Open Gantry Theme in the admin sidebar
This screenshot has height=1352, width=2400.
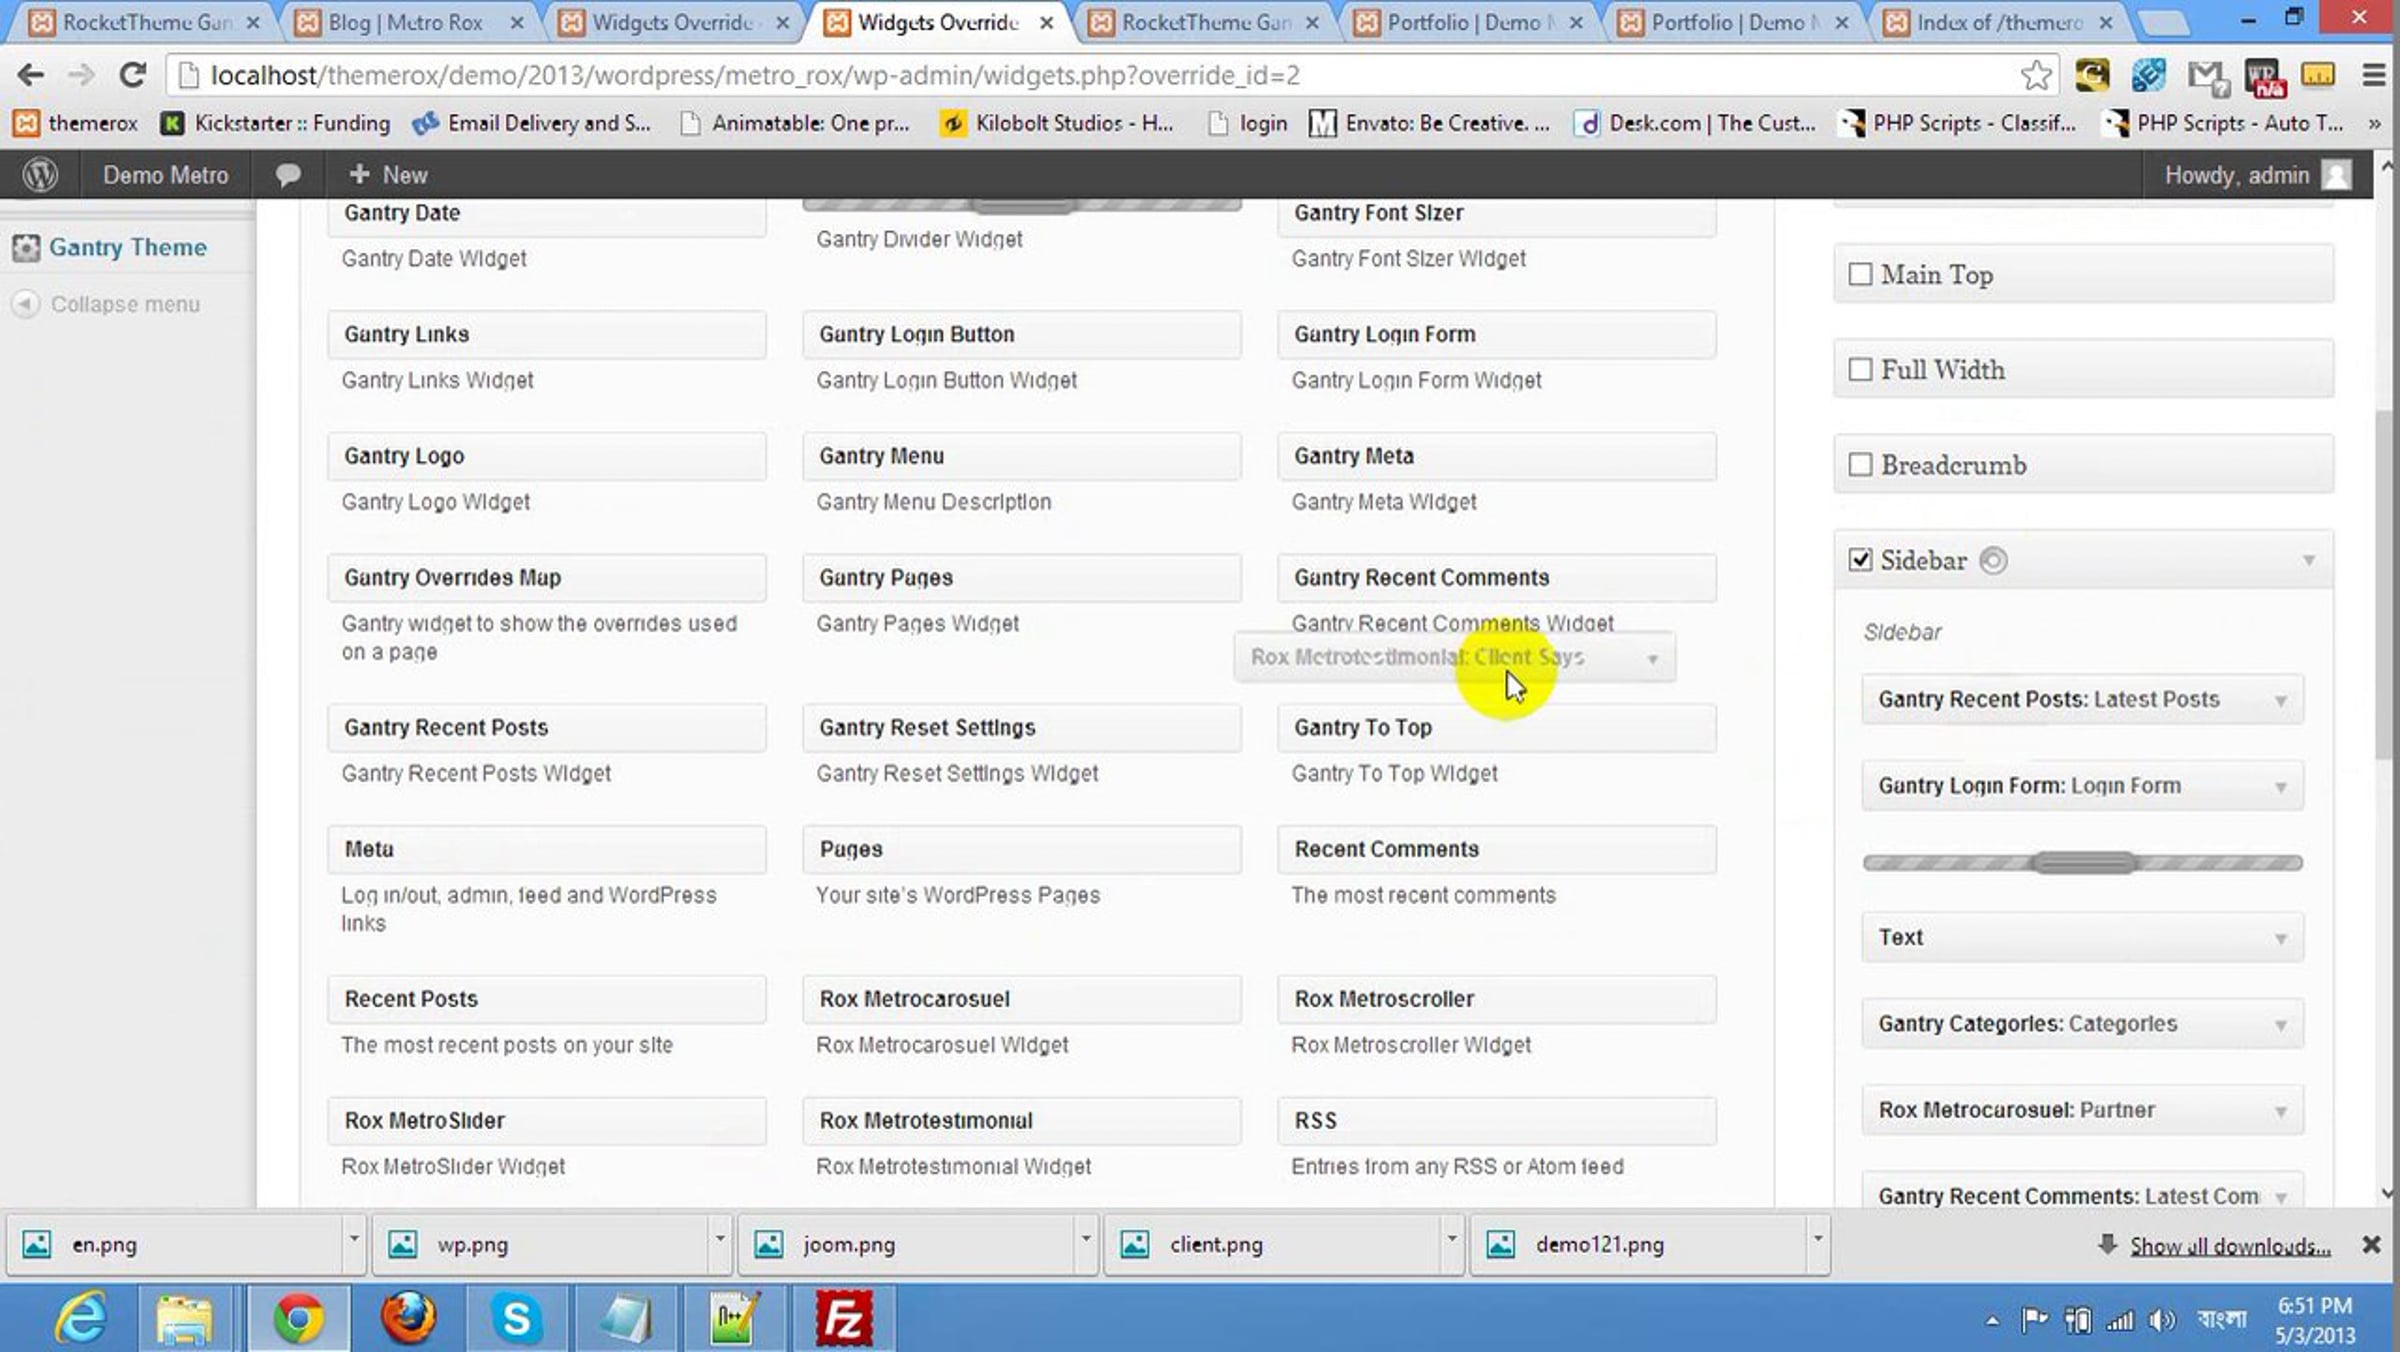(128, 247)
